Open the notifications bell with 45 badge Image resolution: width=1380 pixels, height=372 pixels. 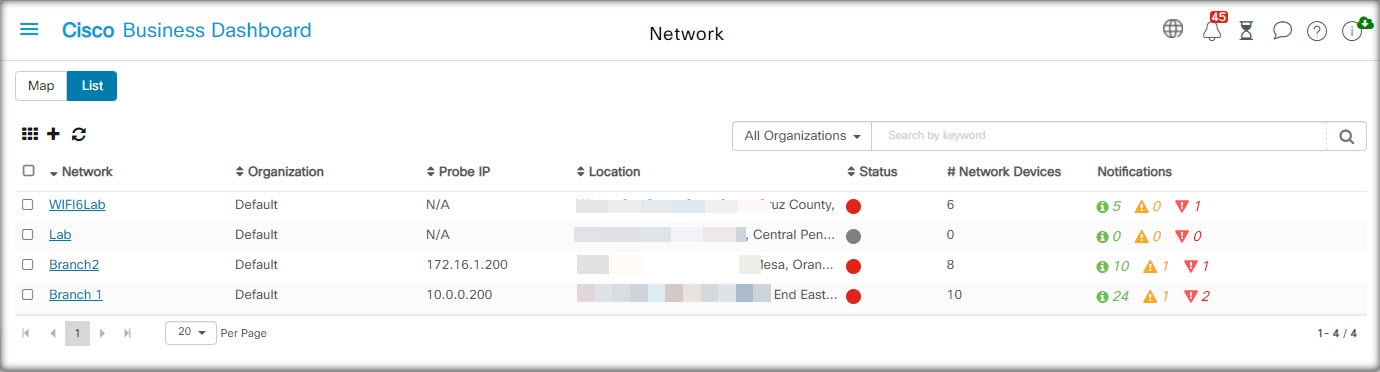click(x=1213, y=29)
